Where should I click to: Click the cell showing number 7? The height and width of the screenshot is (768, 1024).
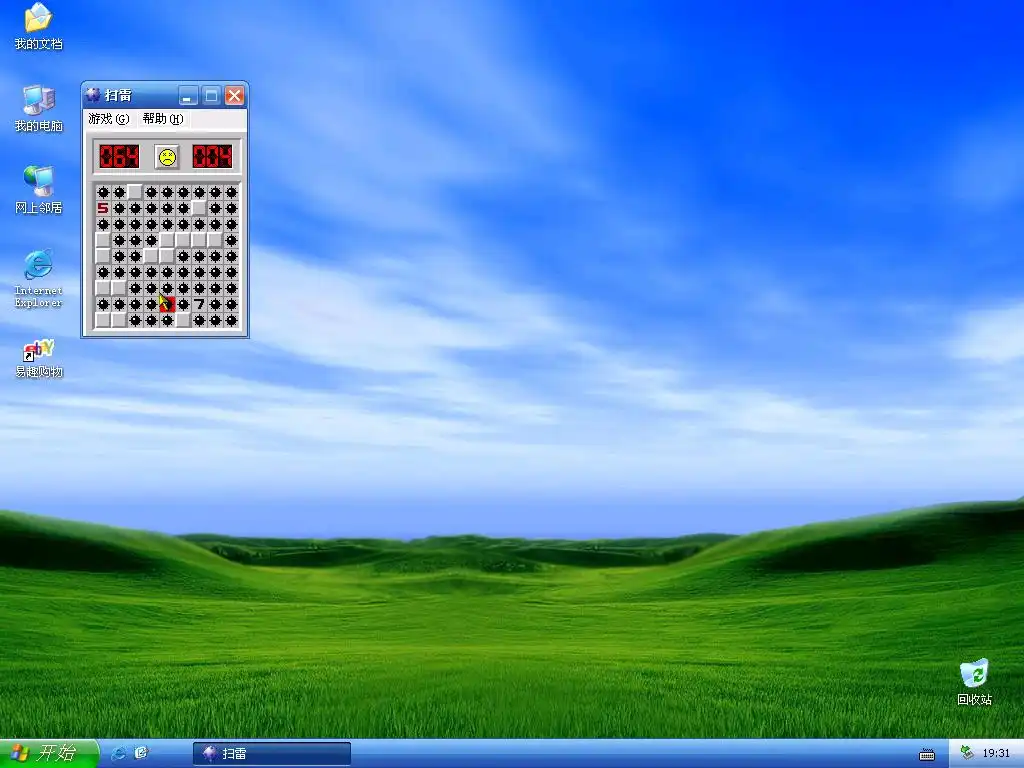coord(199,304)
